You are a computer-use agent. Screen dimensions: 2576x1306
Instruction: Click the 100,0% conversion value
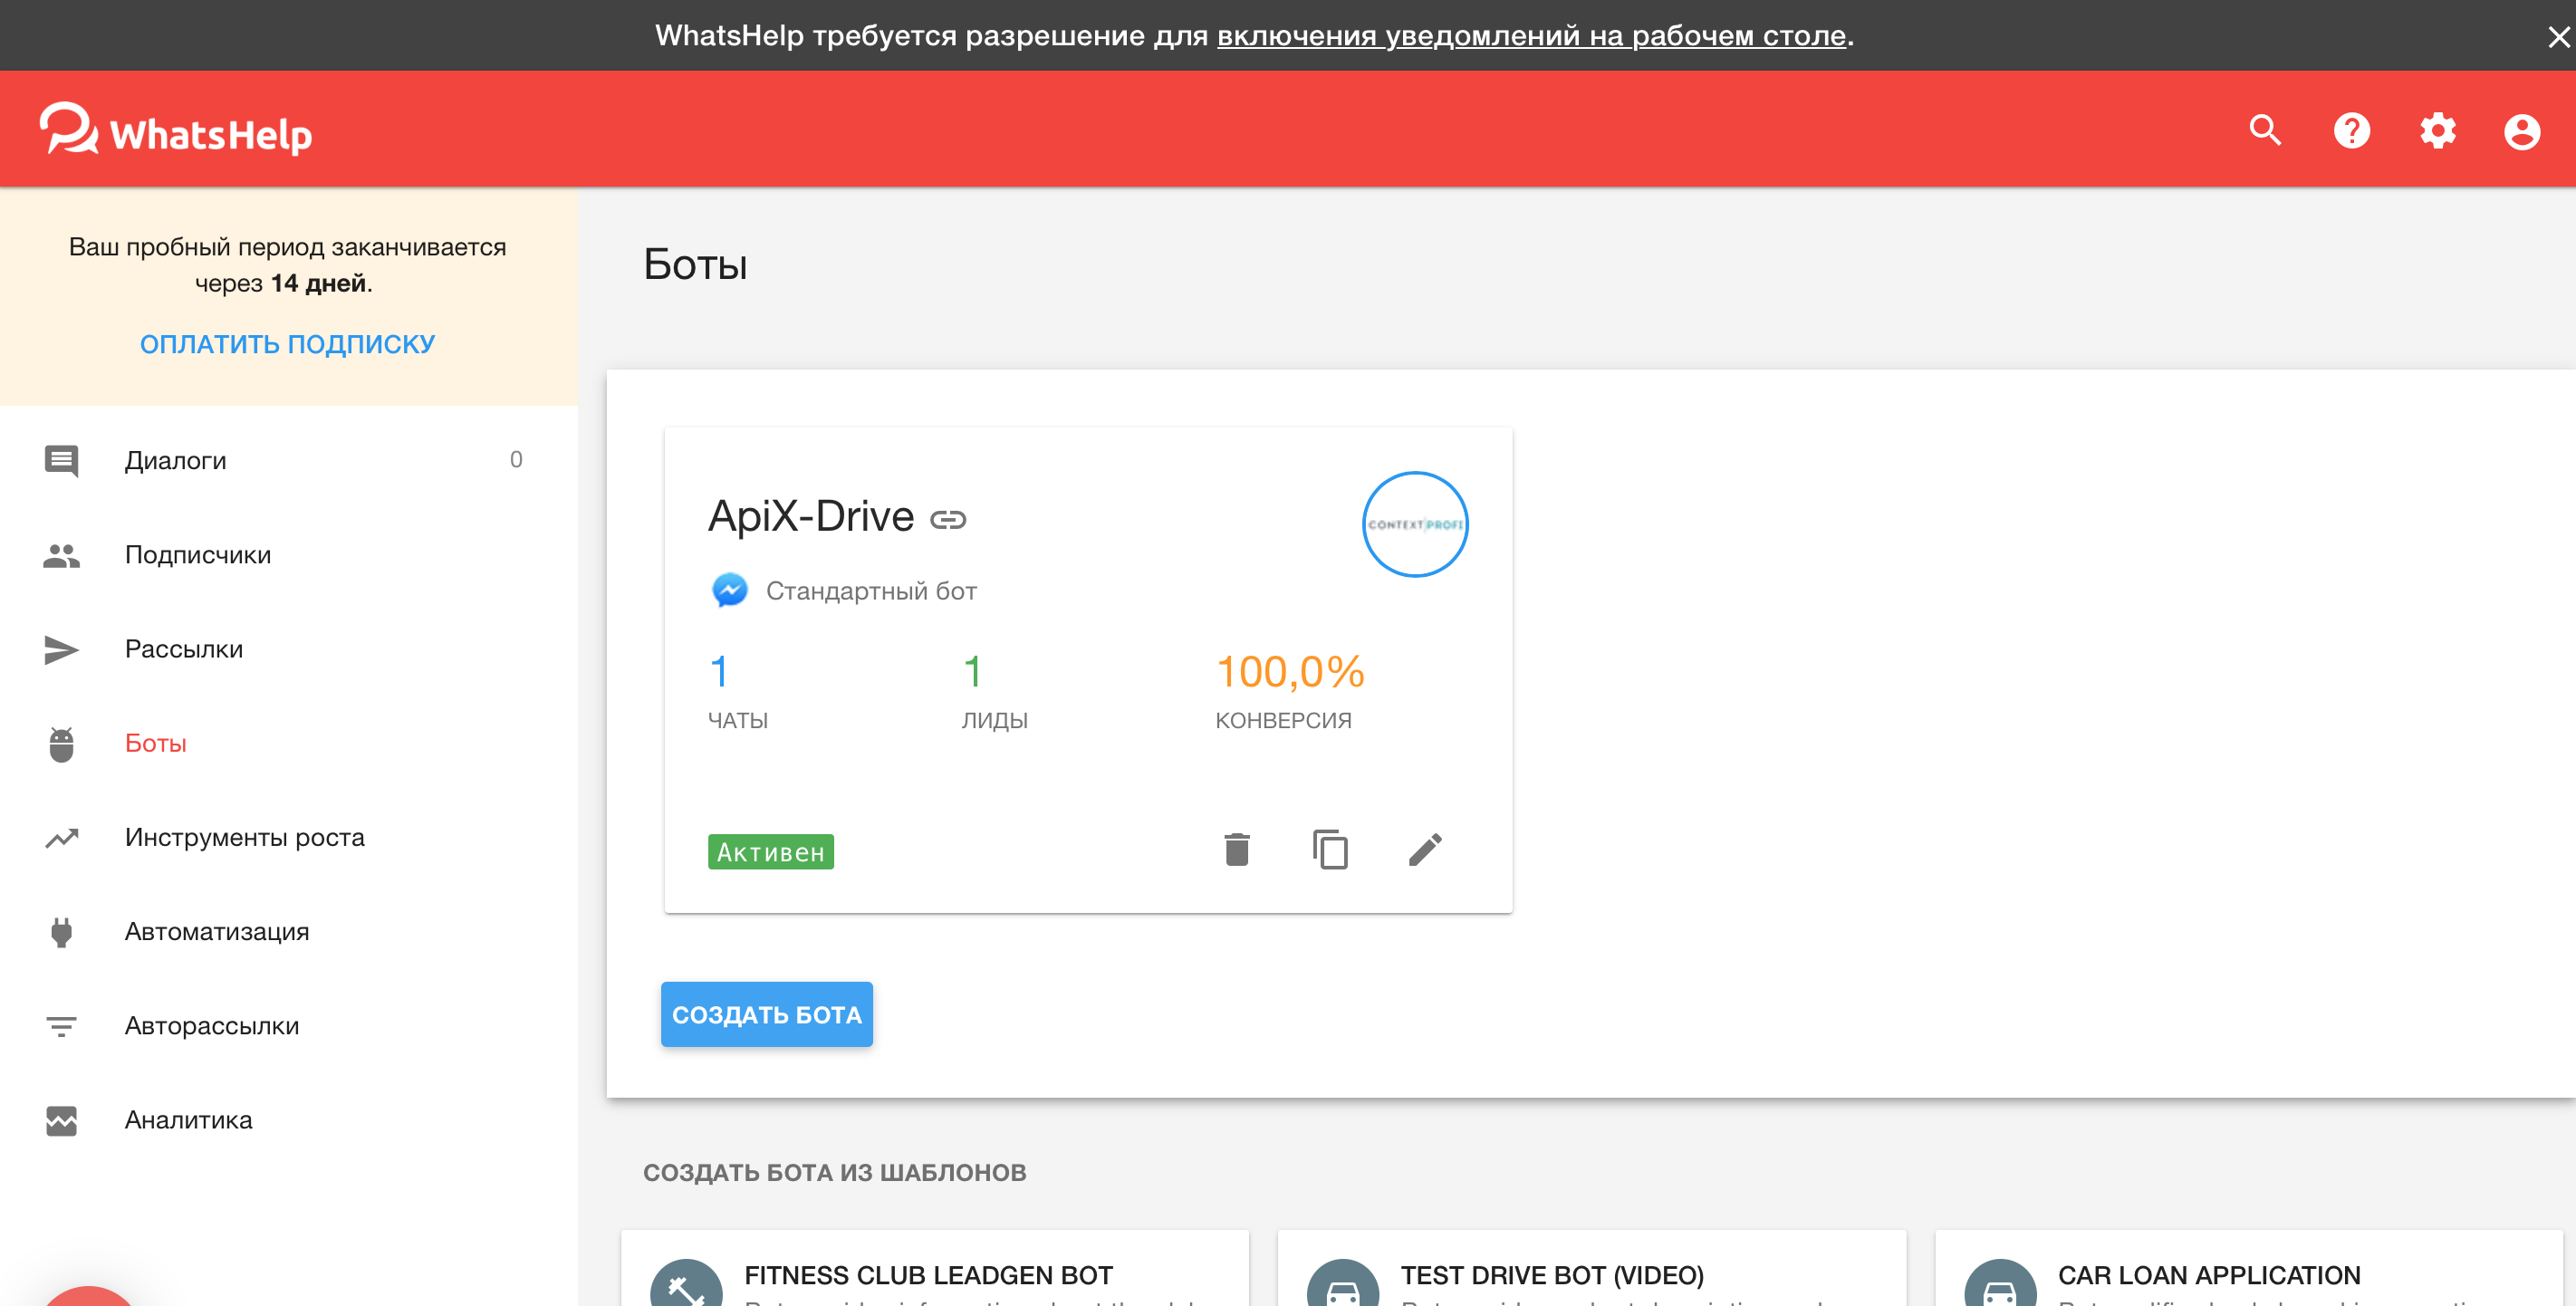[x=1290, y=671]
